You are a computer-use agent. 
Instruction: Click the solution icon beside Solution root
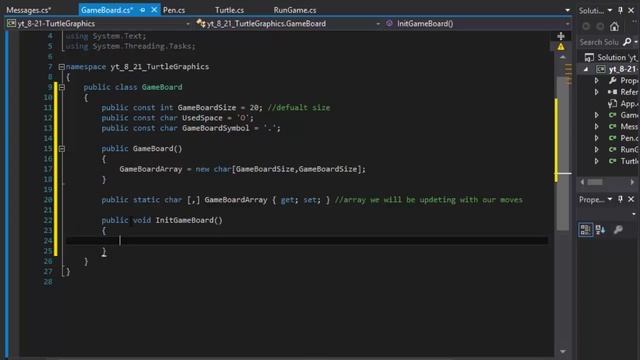coord(589,58)
